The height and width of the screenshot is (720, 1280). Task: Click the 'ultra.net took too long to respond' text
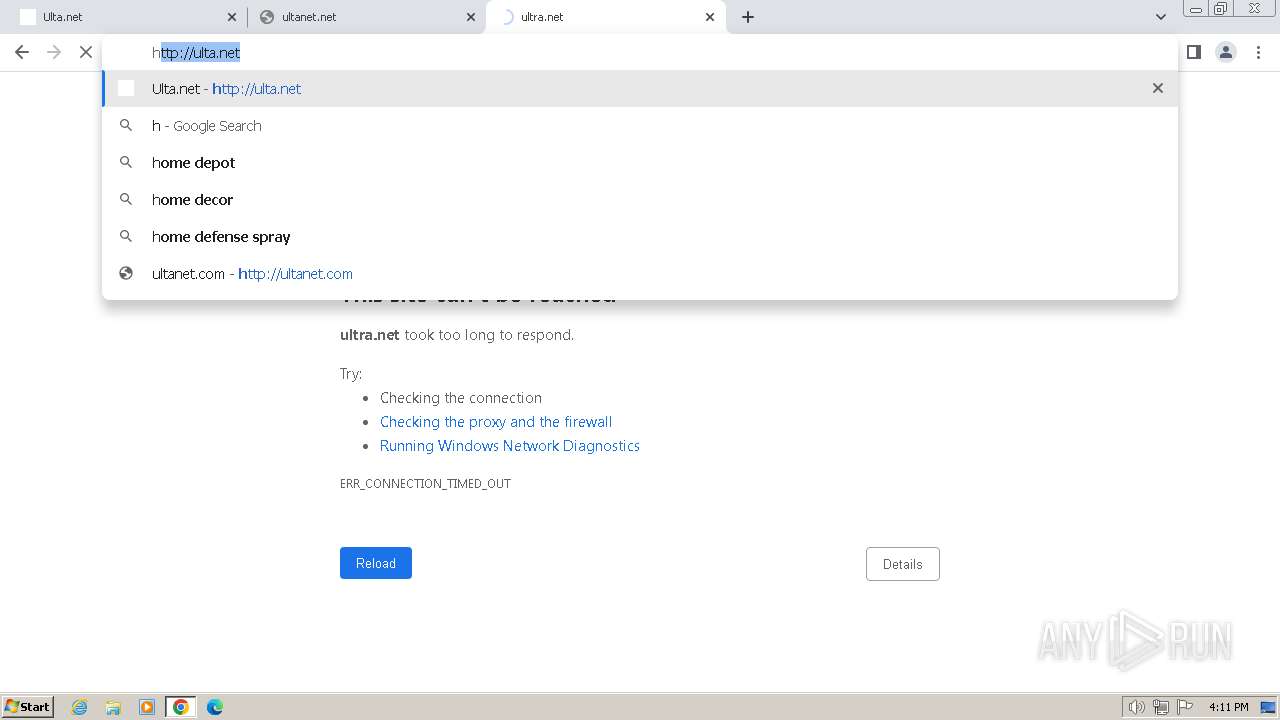tap(457, 335)
